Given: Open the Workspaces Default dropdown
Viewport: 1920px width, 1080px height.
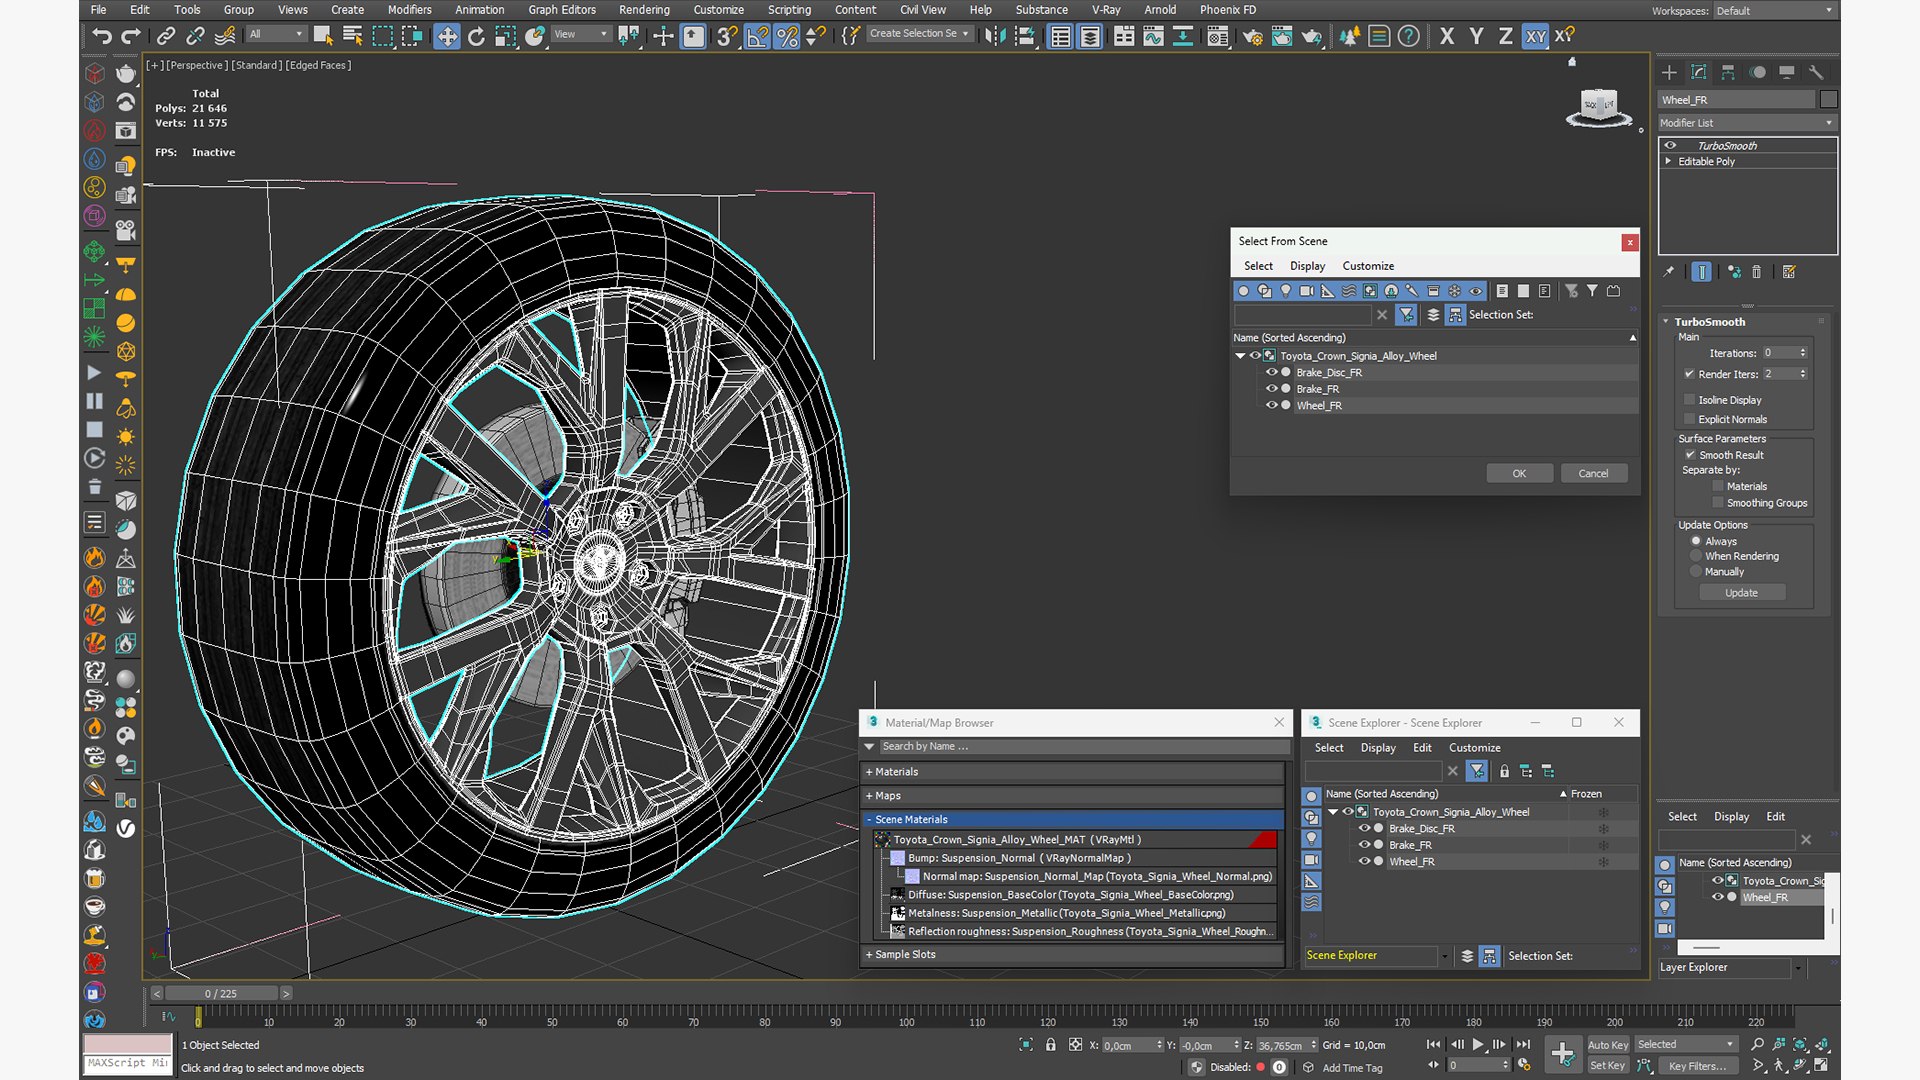Looking at the screenshot, I should [x=1775, y=11].
